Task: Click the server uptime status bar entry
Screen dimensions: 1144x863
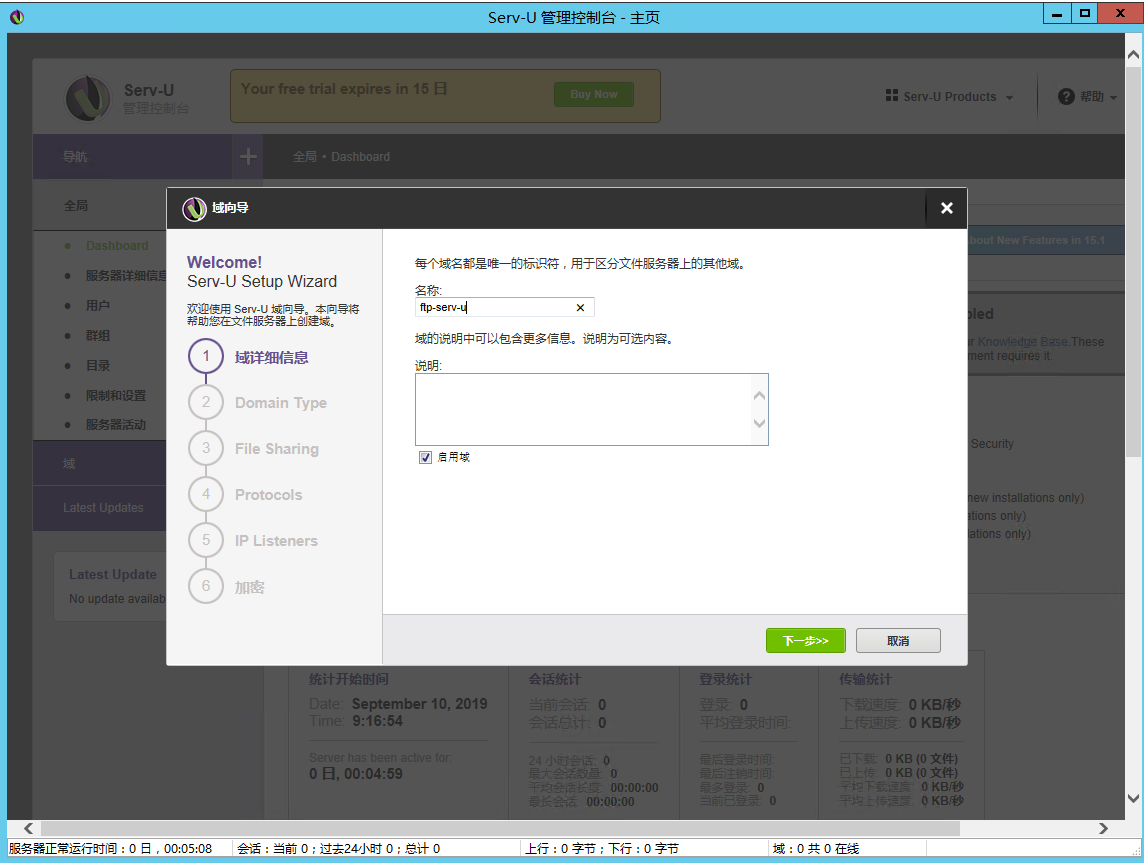Action: point(111,848)
